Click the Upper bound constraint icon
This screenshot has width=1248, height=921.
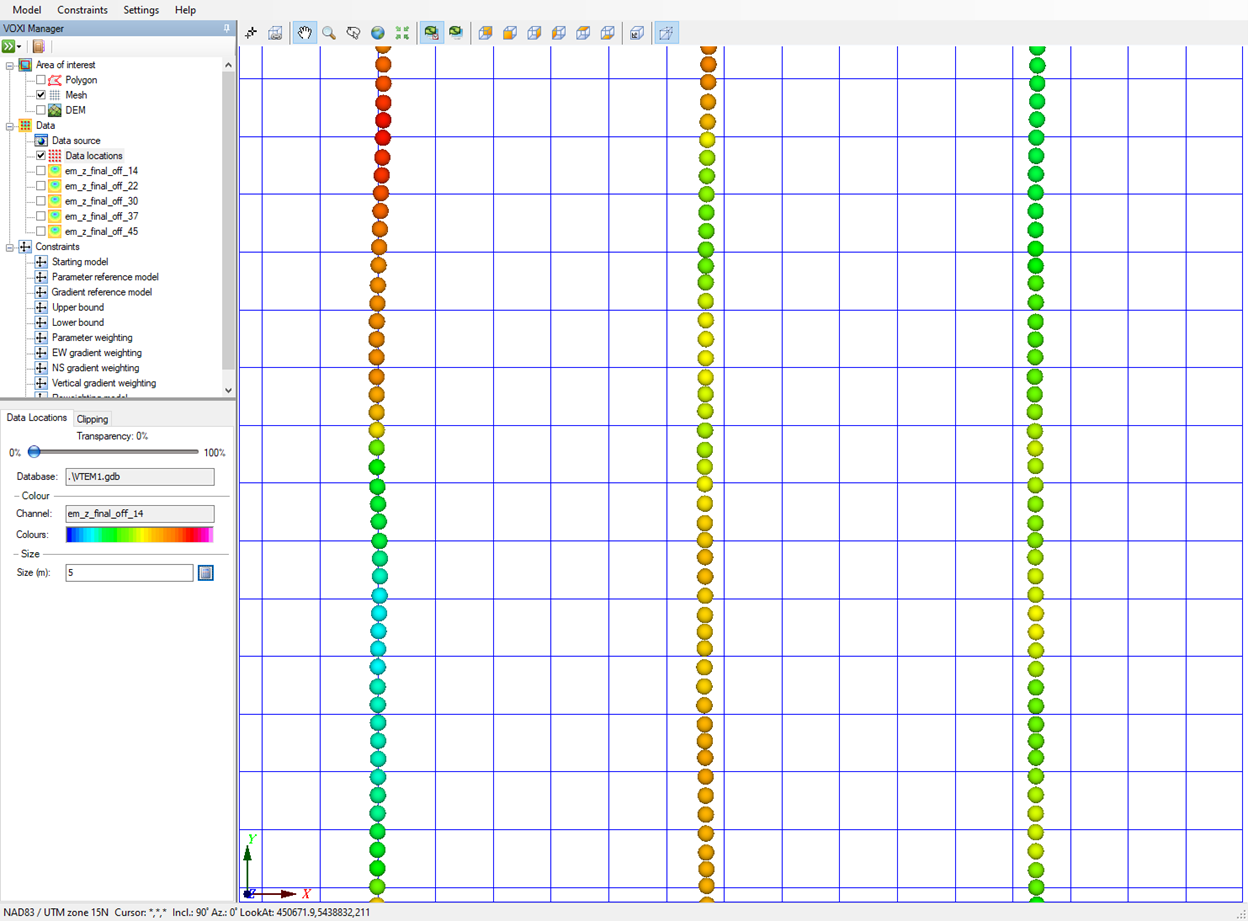[41, 307]
